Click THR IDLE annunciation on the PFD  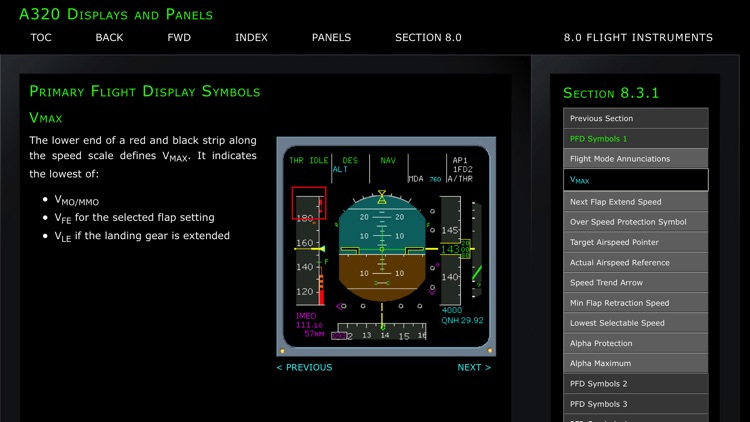pos(309,160)
